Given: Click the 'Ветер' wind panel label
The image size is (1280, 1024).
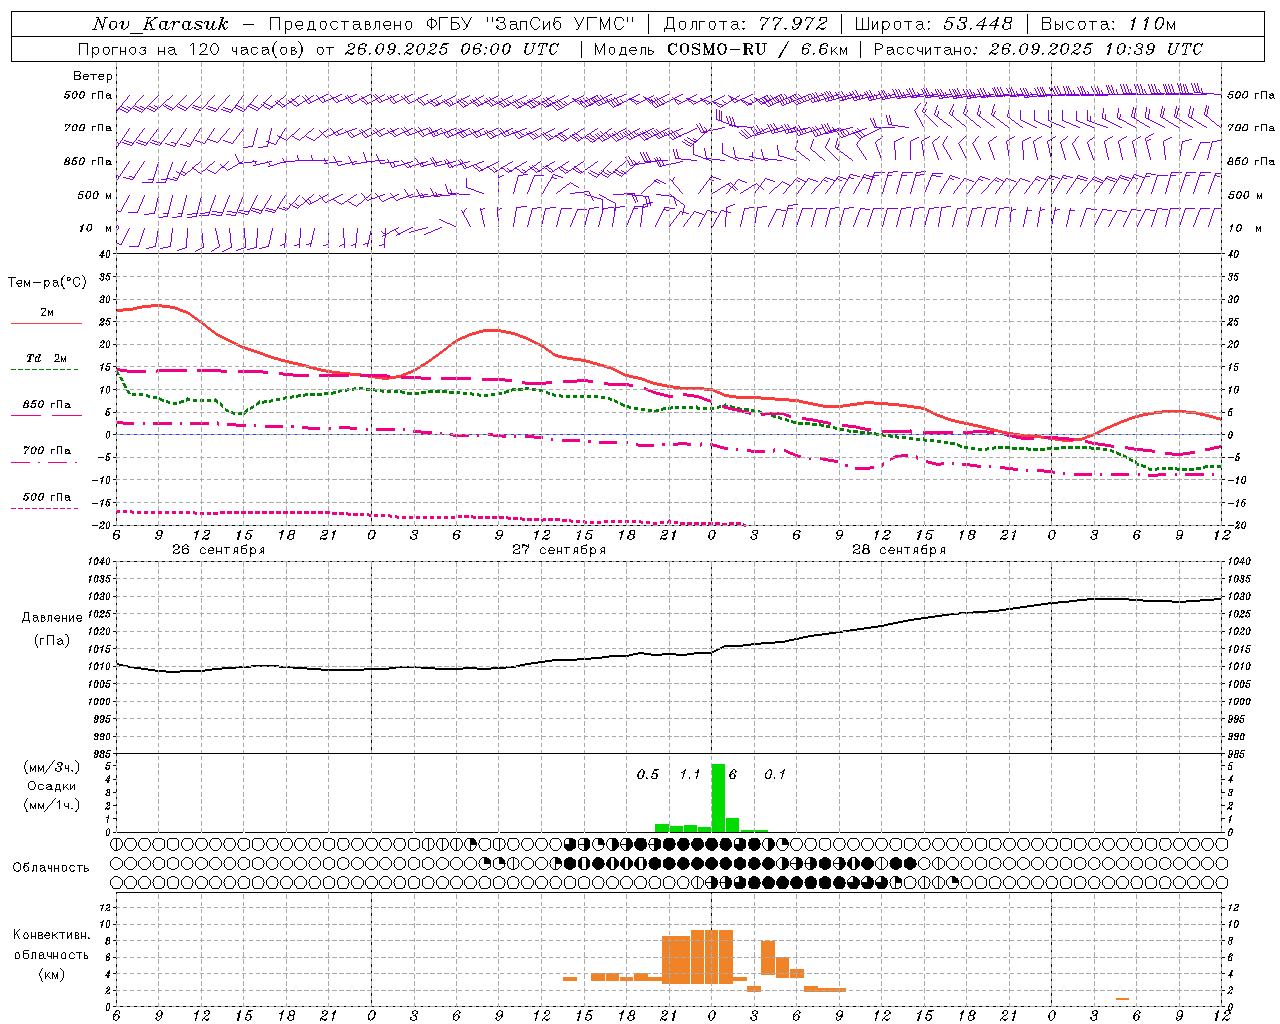Looking at the screenshot, I should [x=93, y=76].
